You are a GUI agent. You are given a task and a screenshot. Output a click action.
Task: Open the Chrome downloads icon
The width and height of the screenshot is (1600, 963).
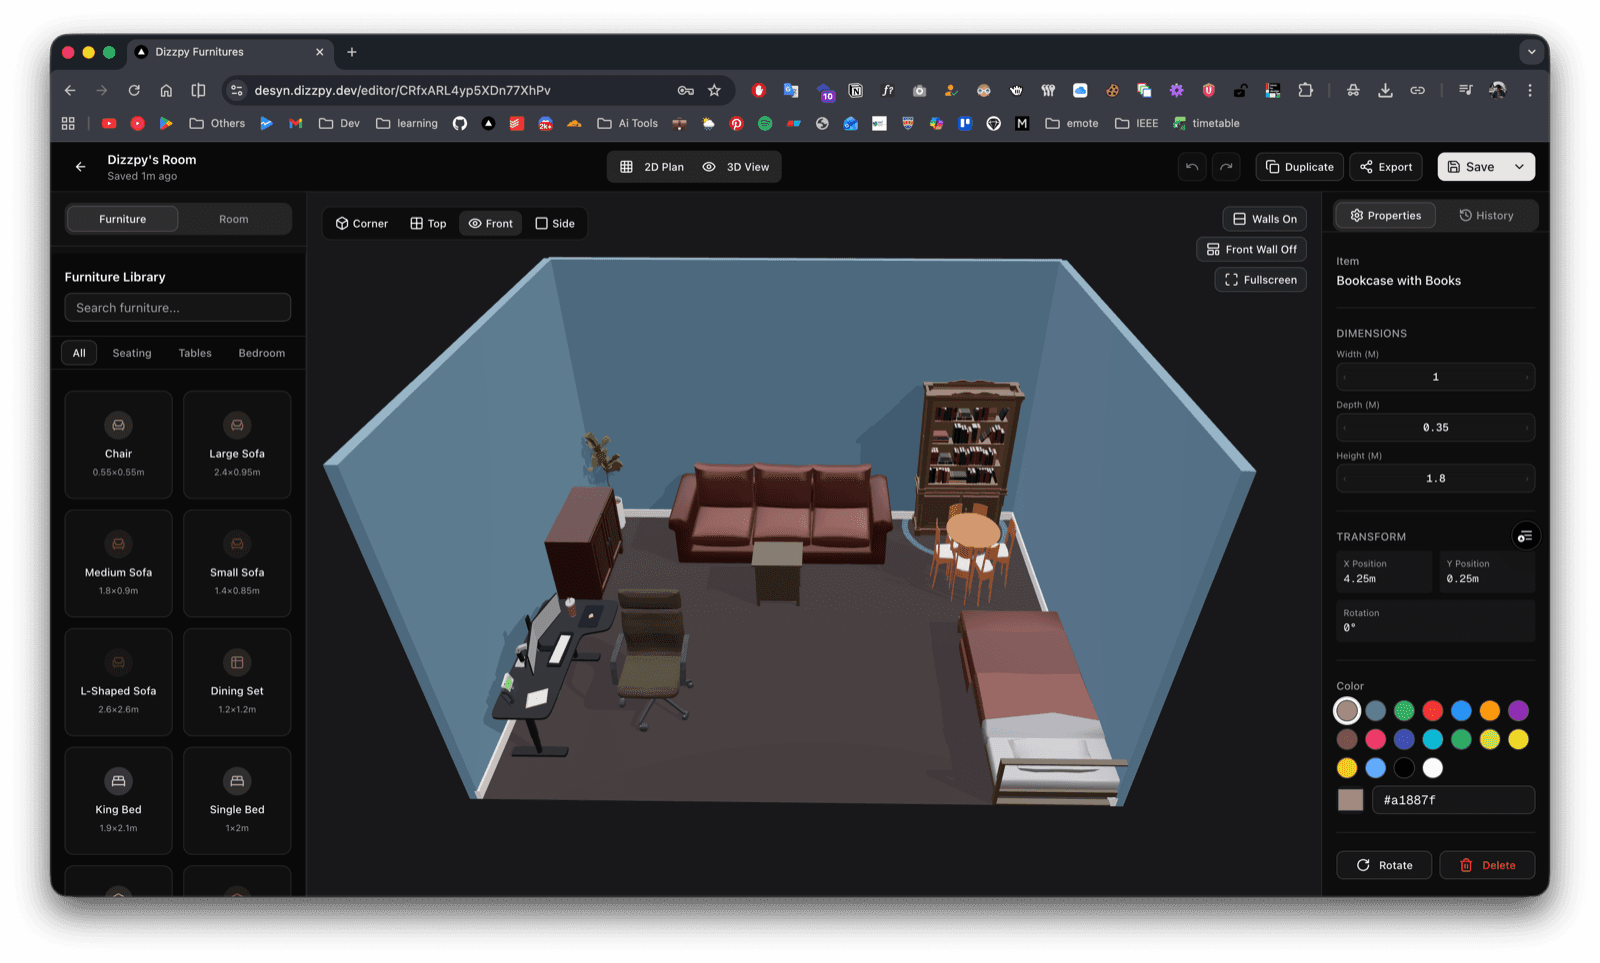click(1385, 90)
